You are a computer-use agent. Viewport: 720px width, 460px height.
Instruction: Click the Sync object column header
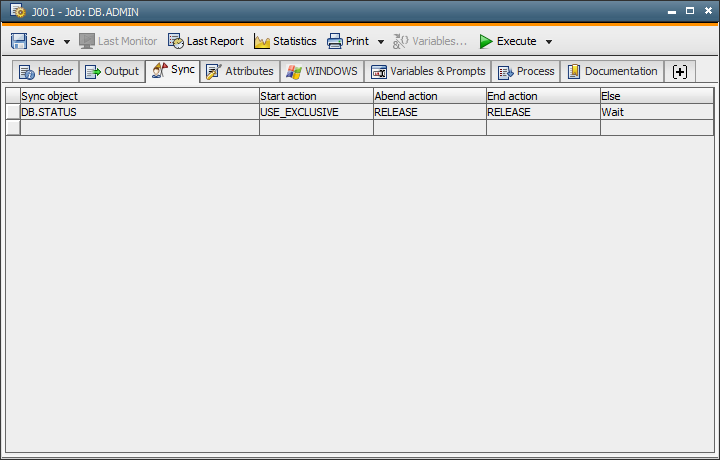140,96
